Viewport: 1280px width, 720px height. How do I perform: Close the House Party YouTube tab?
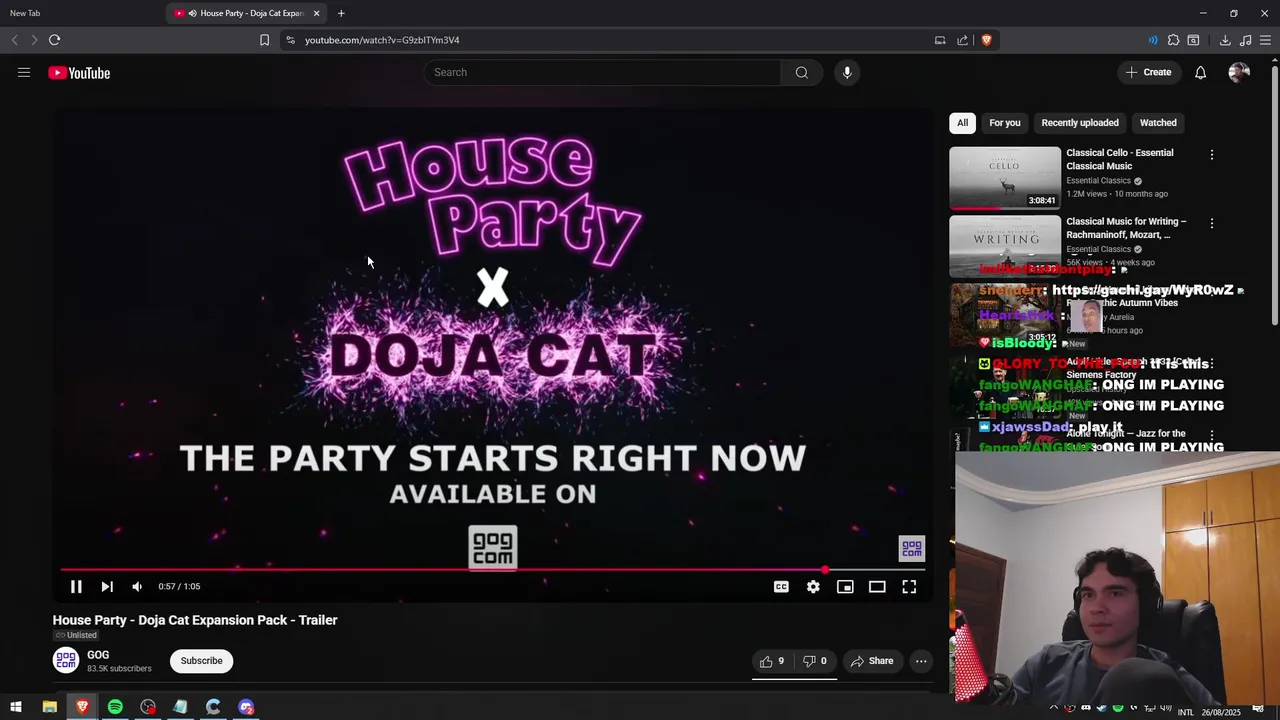tap(316, 13)
